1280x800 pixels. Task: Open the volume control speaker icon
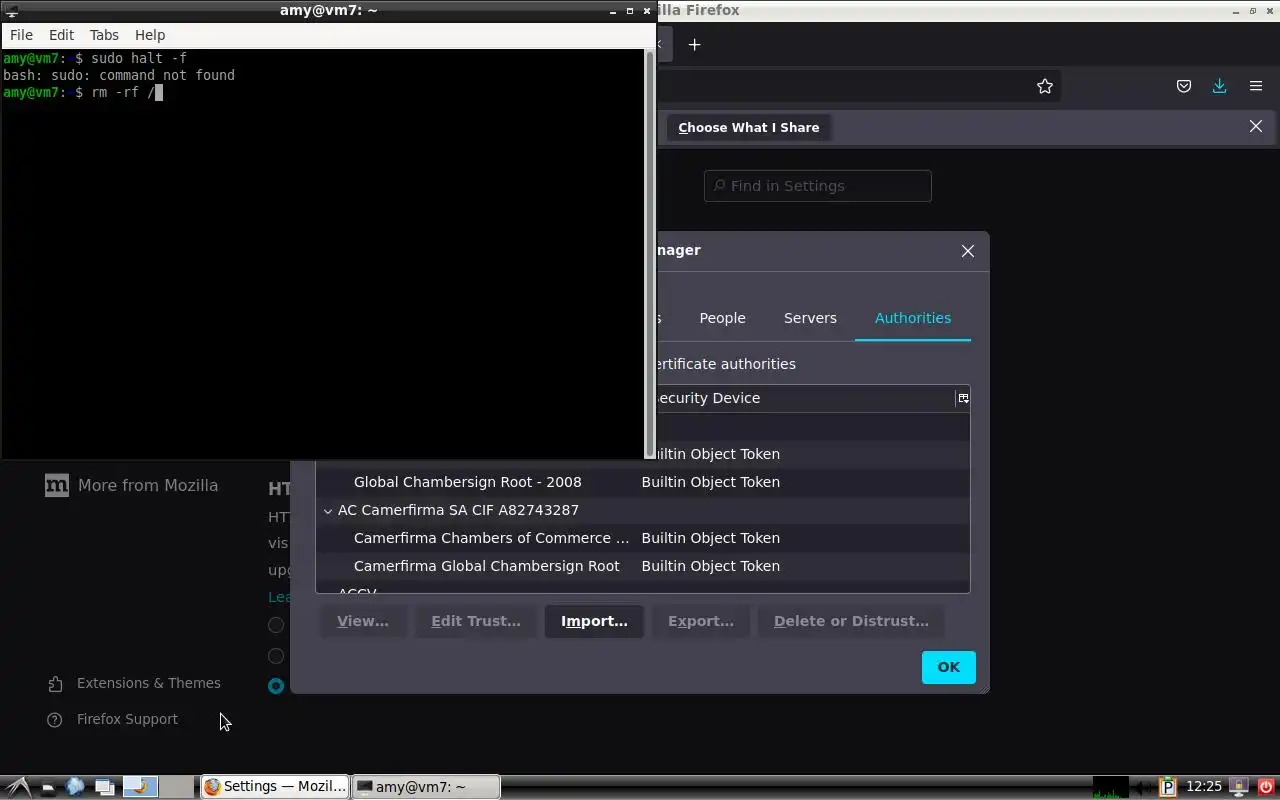pyautogui.click(x=1142, y=788)
